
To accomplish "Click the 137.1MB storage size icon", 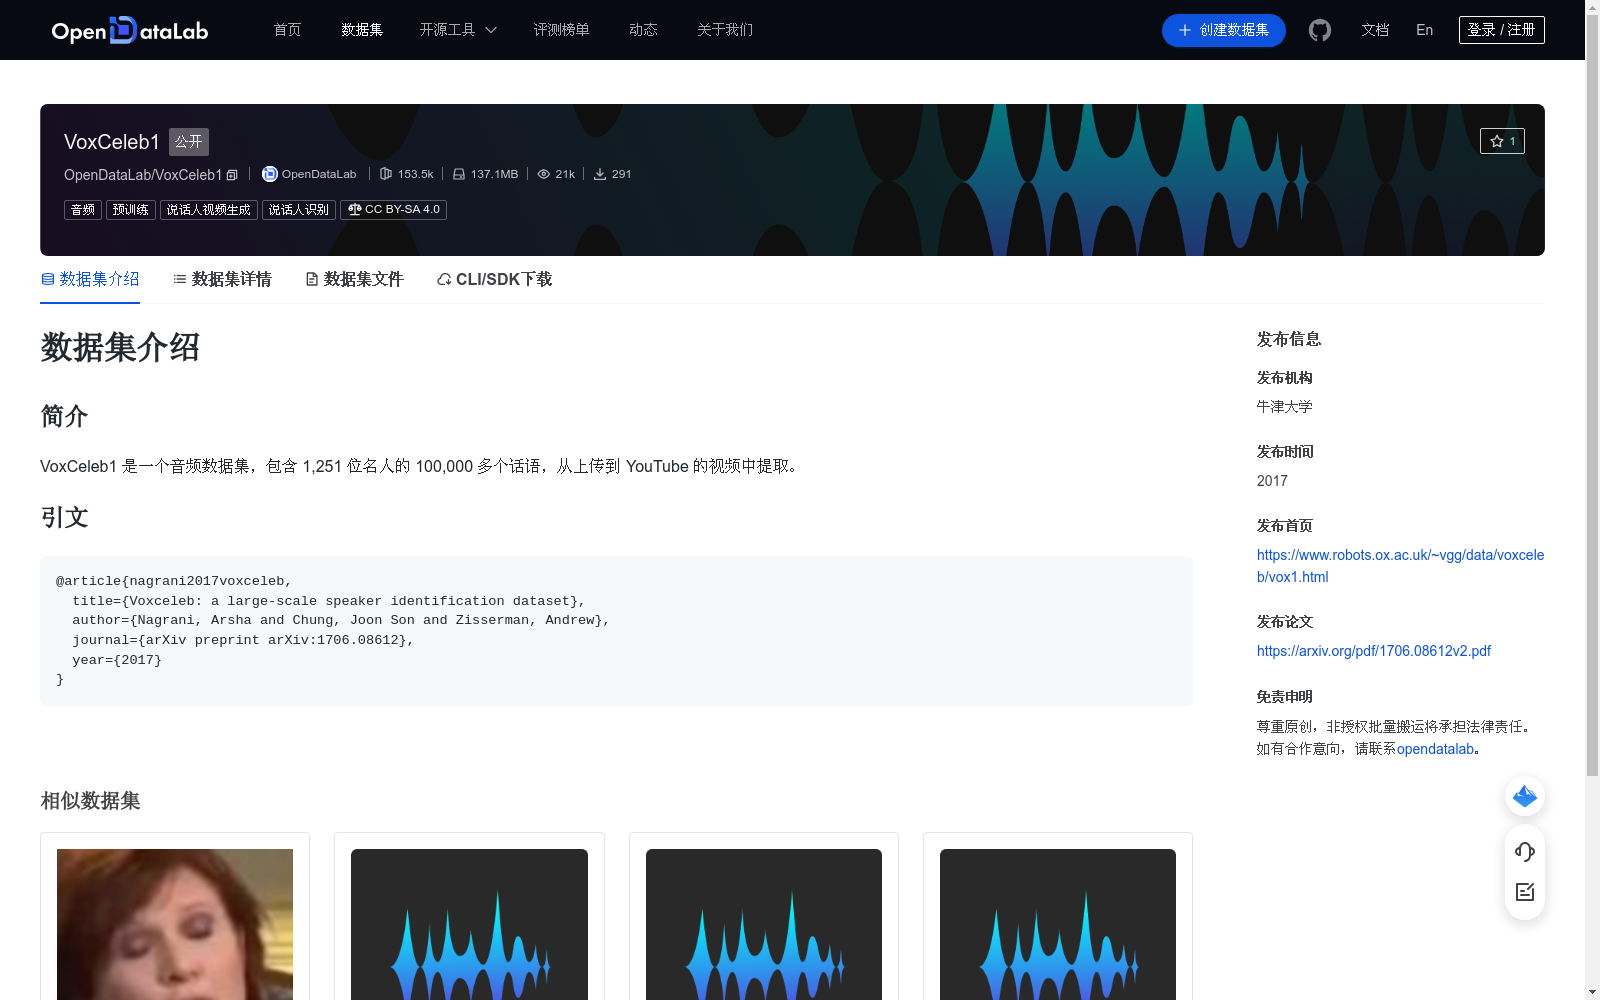I will coord(459,174).
